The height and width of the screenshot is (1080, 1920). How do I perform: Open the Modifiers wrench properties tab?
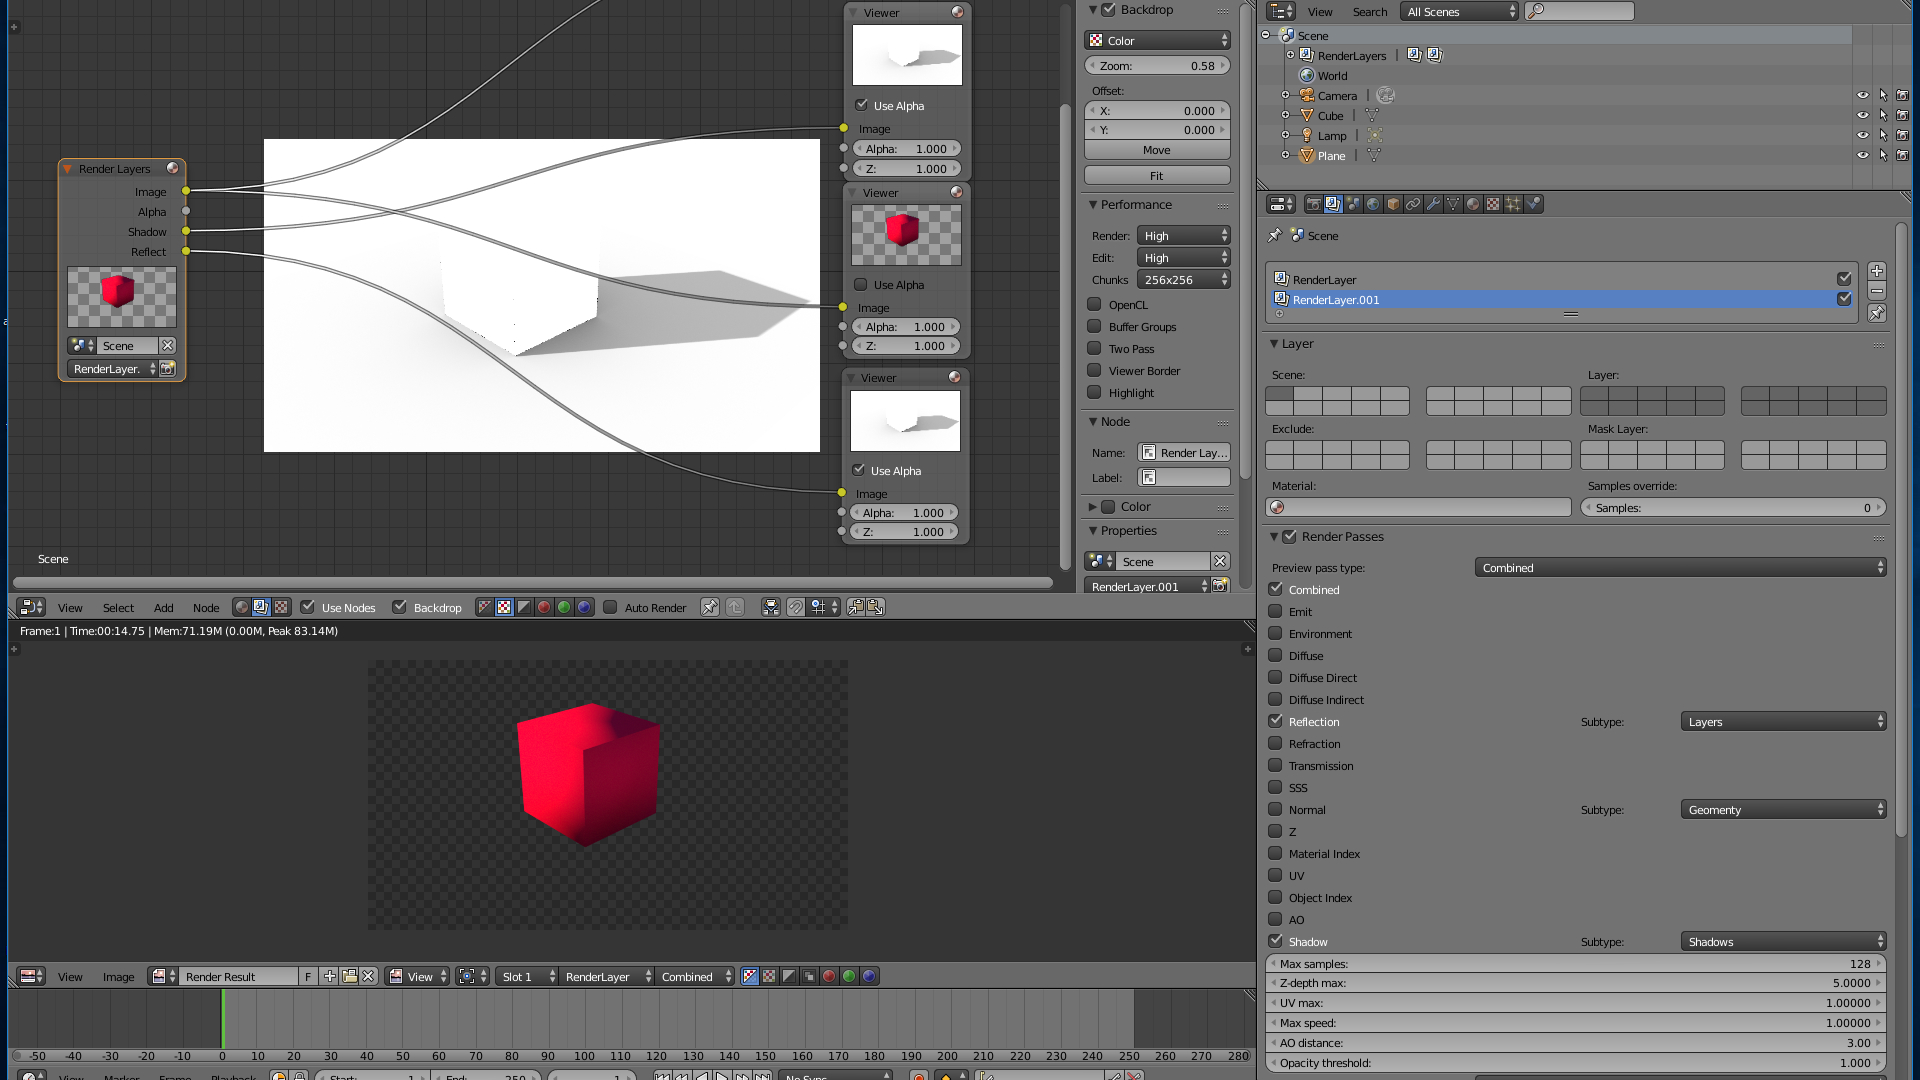[1433, 204]
